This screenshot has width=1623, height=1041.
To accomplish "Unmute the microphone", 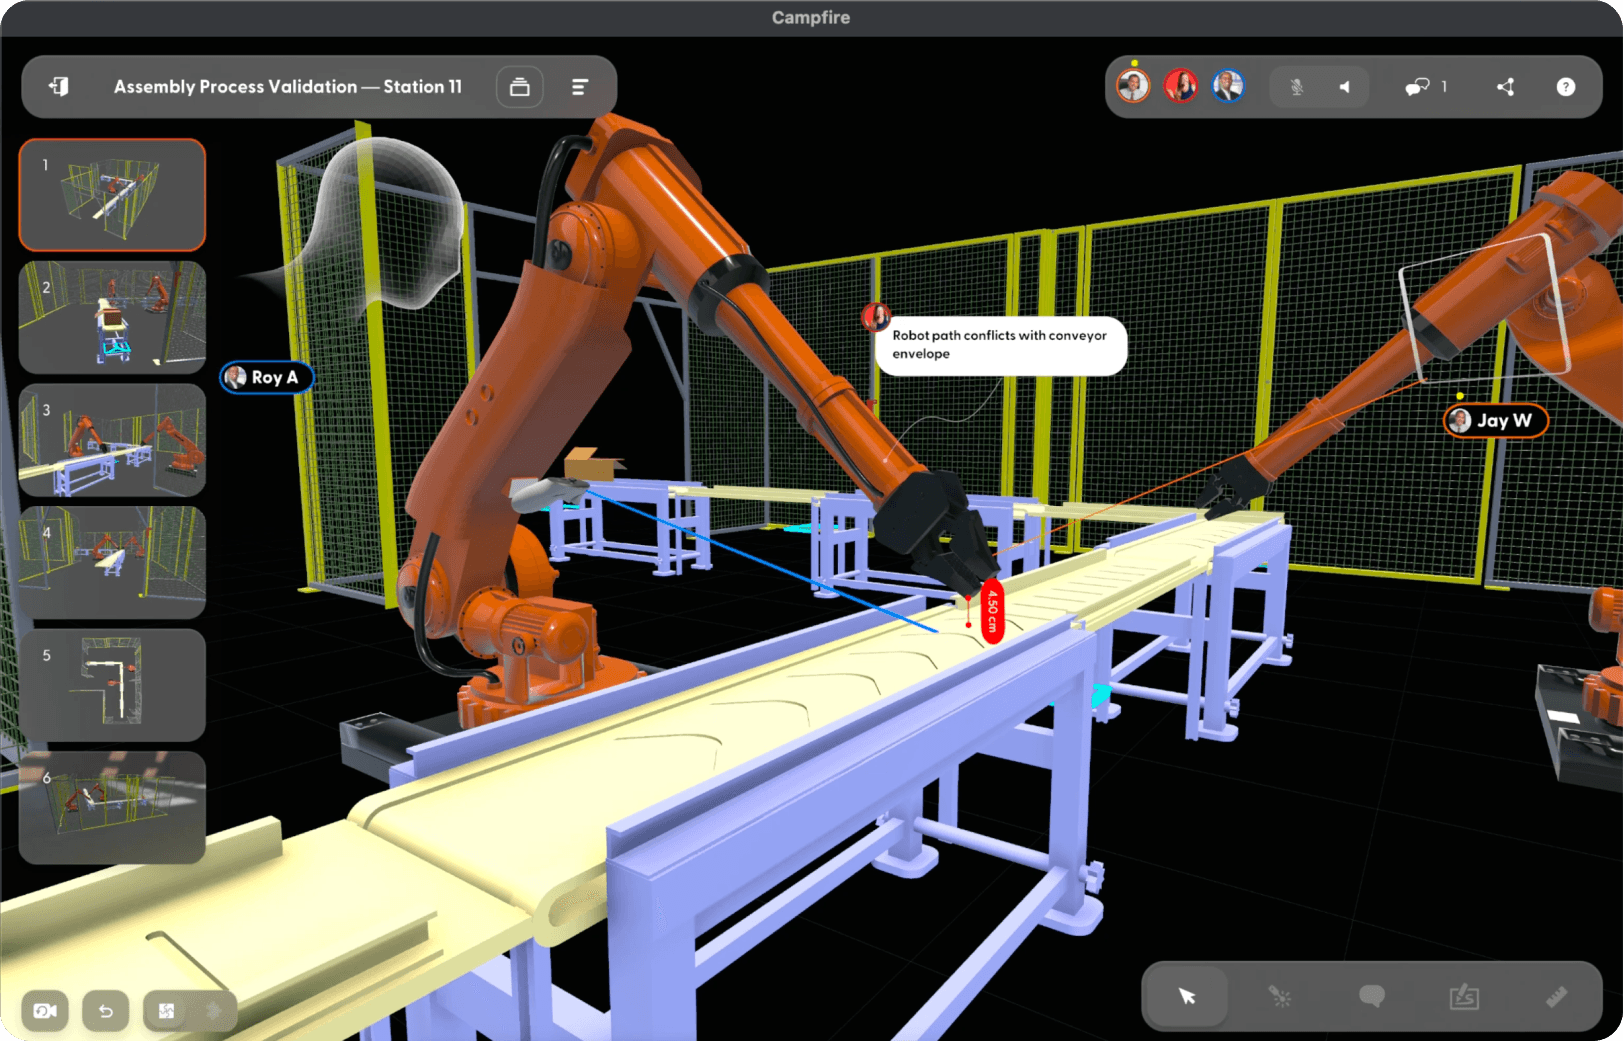I will [1296, 87].
